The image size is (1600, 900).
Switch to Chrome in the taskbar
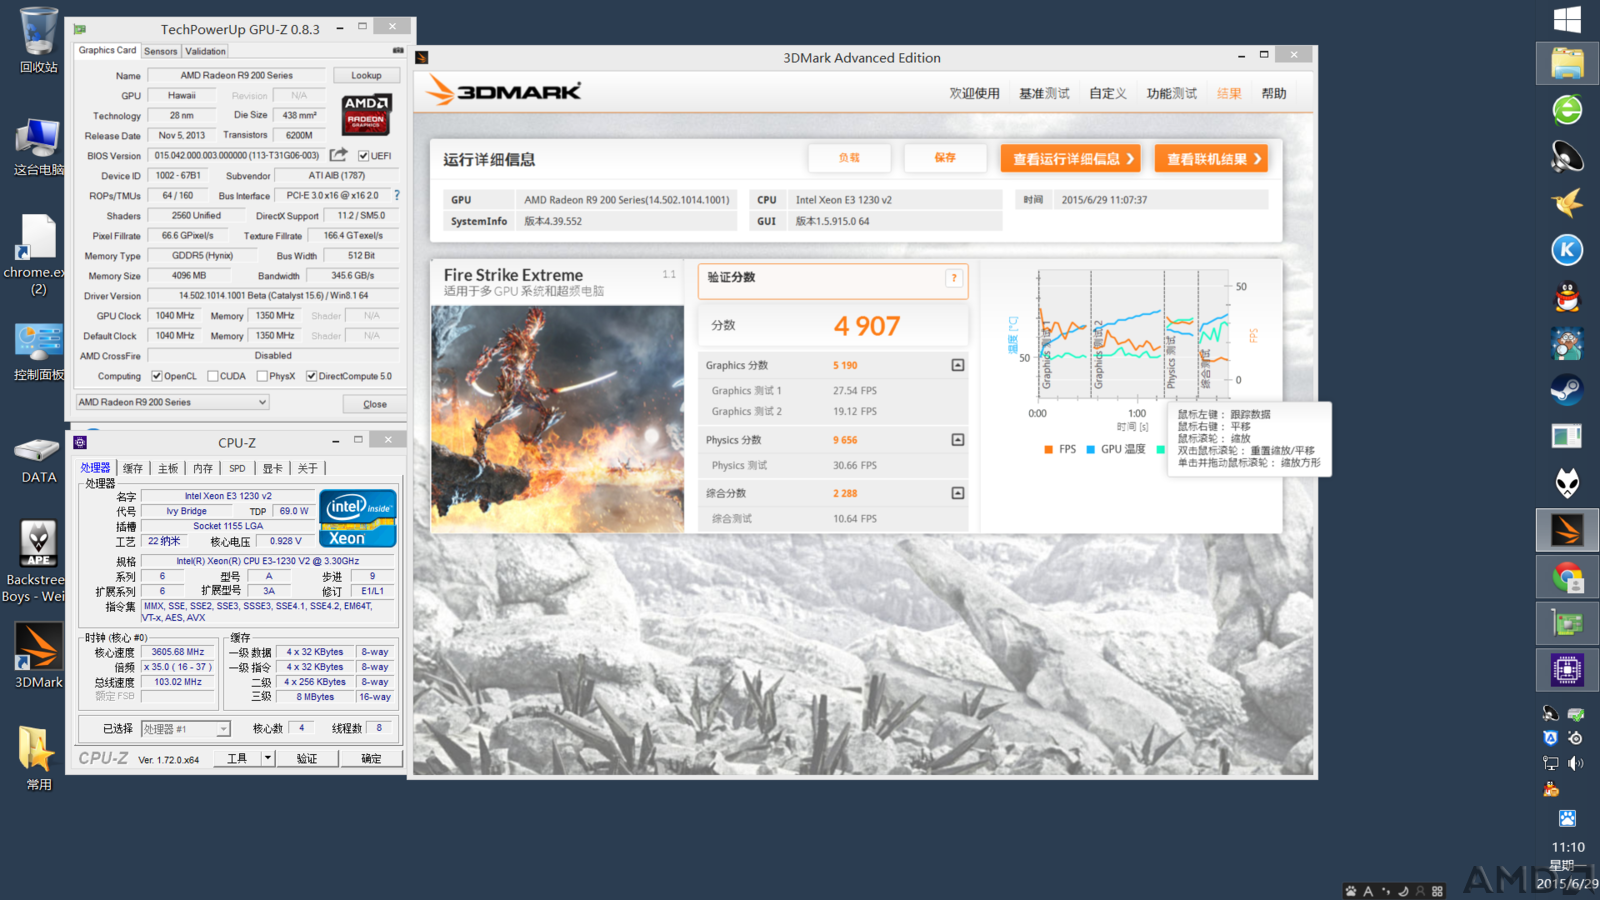1567,577
